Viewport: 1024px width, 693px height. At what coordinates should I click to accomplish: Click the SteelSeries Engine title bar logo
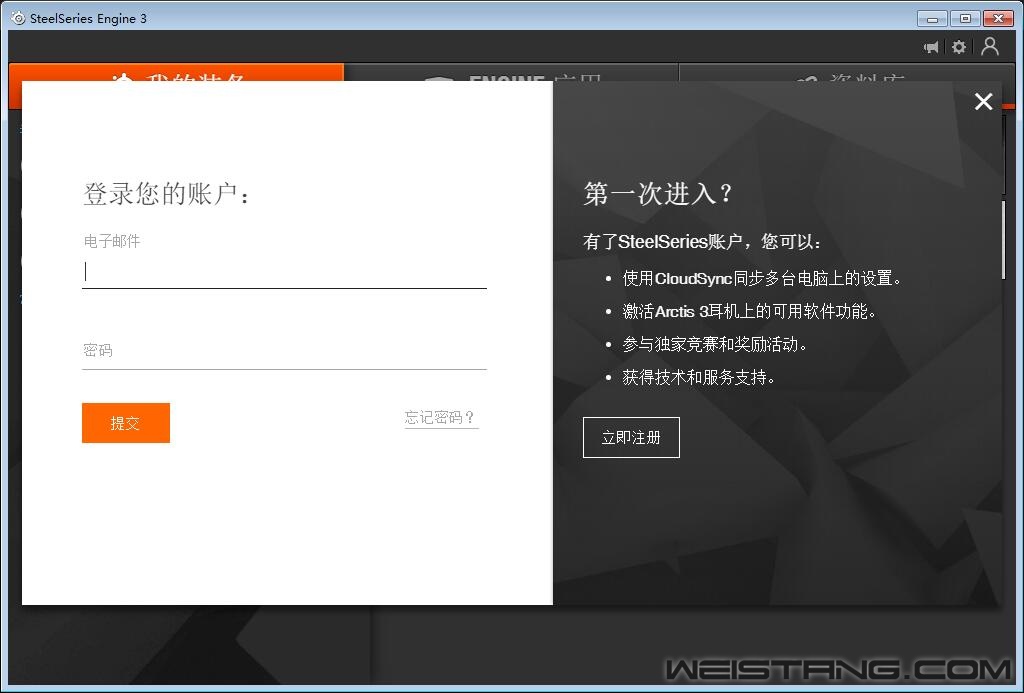click(18, 18)
